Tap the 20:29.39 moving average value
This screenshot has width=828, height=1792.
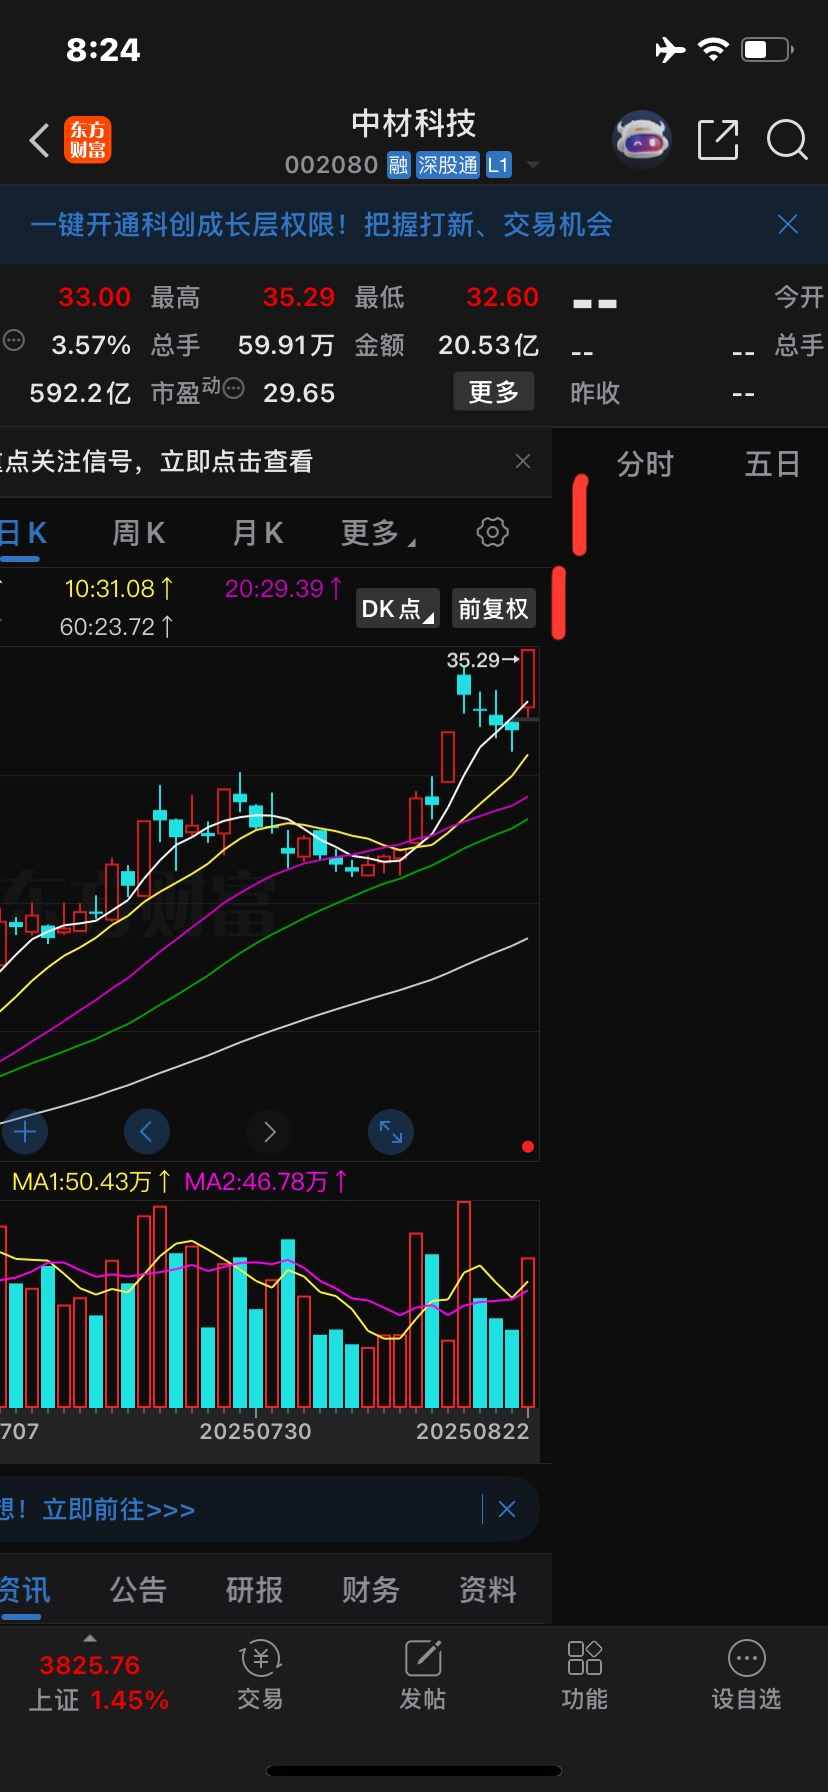coord(284,589)
